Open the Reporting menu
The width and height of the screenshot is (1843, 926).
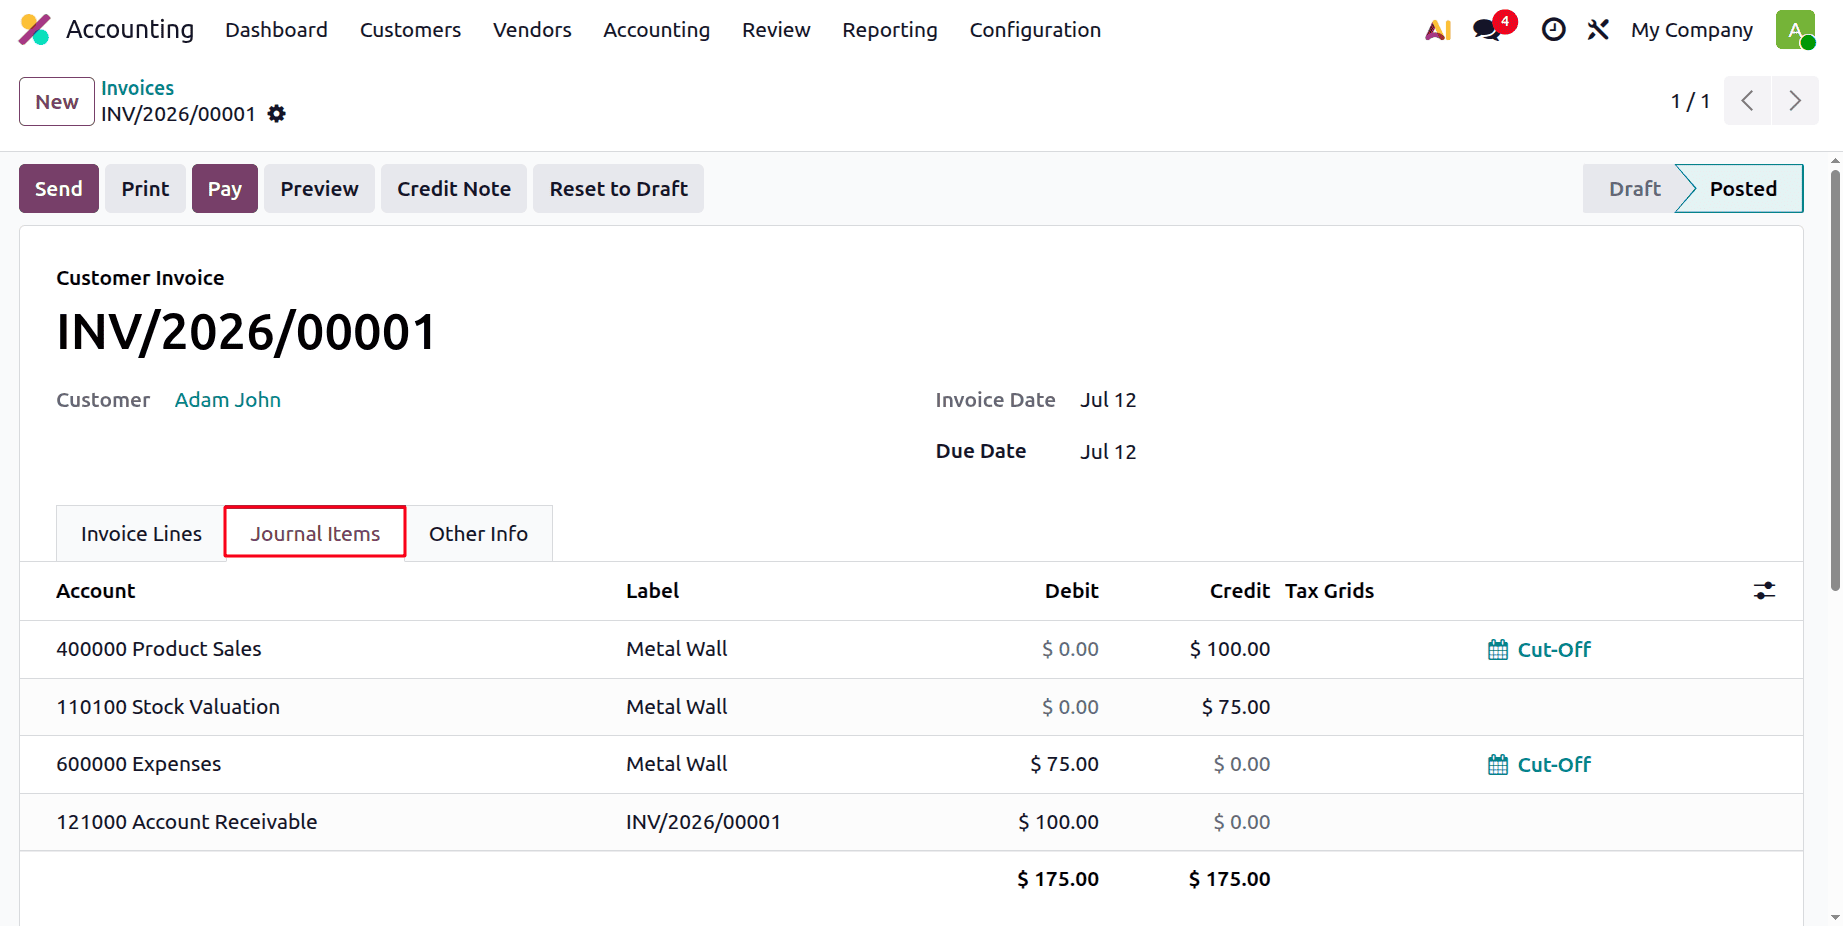[x=890, y=30]
